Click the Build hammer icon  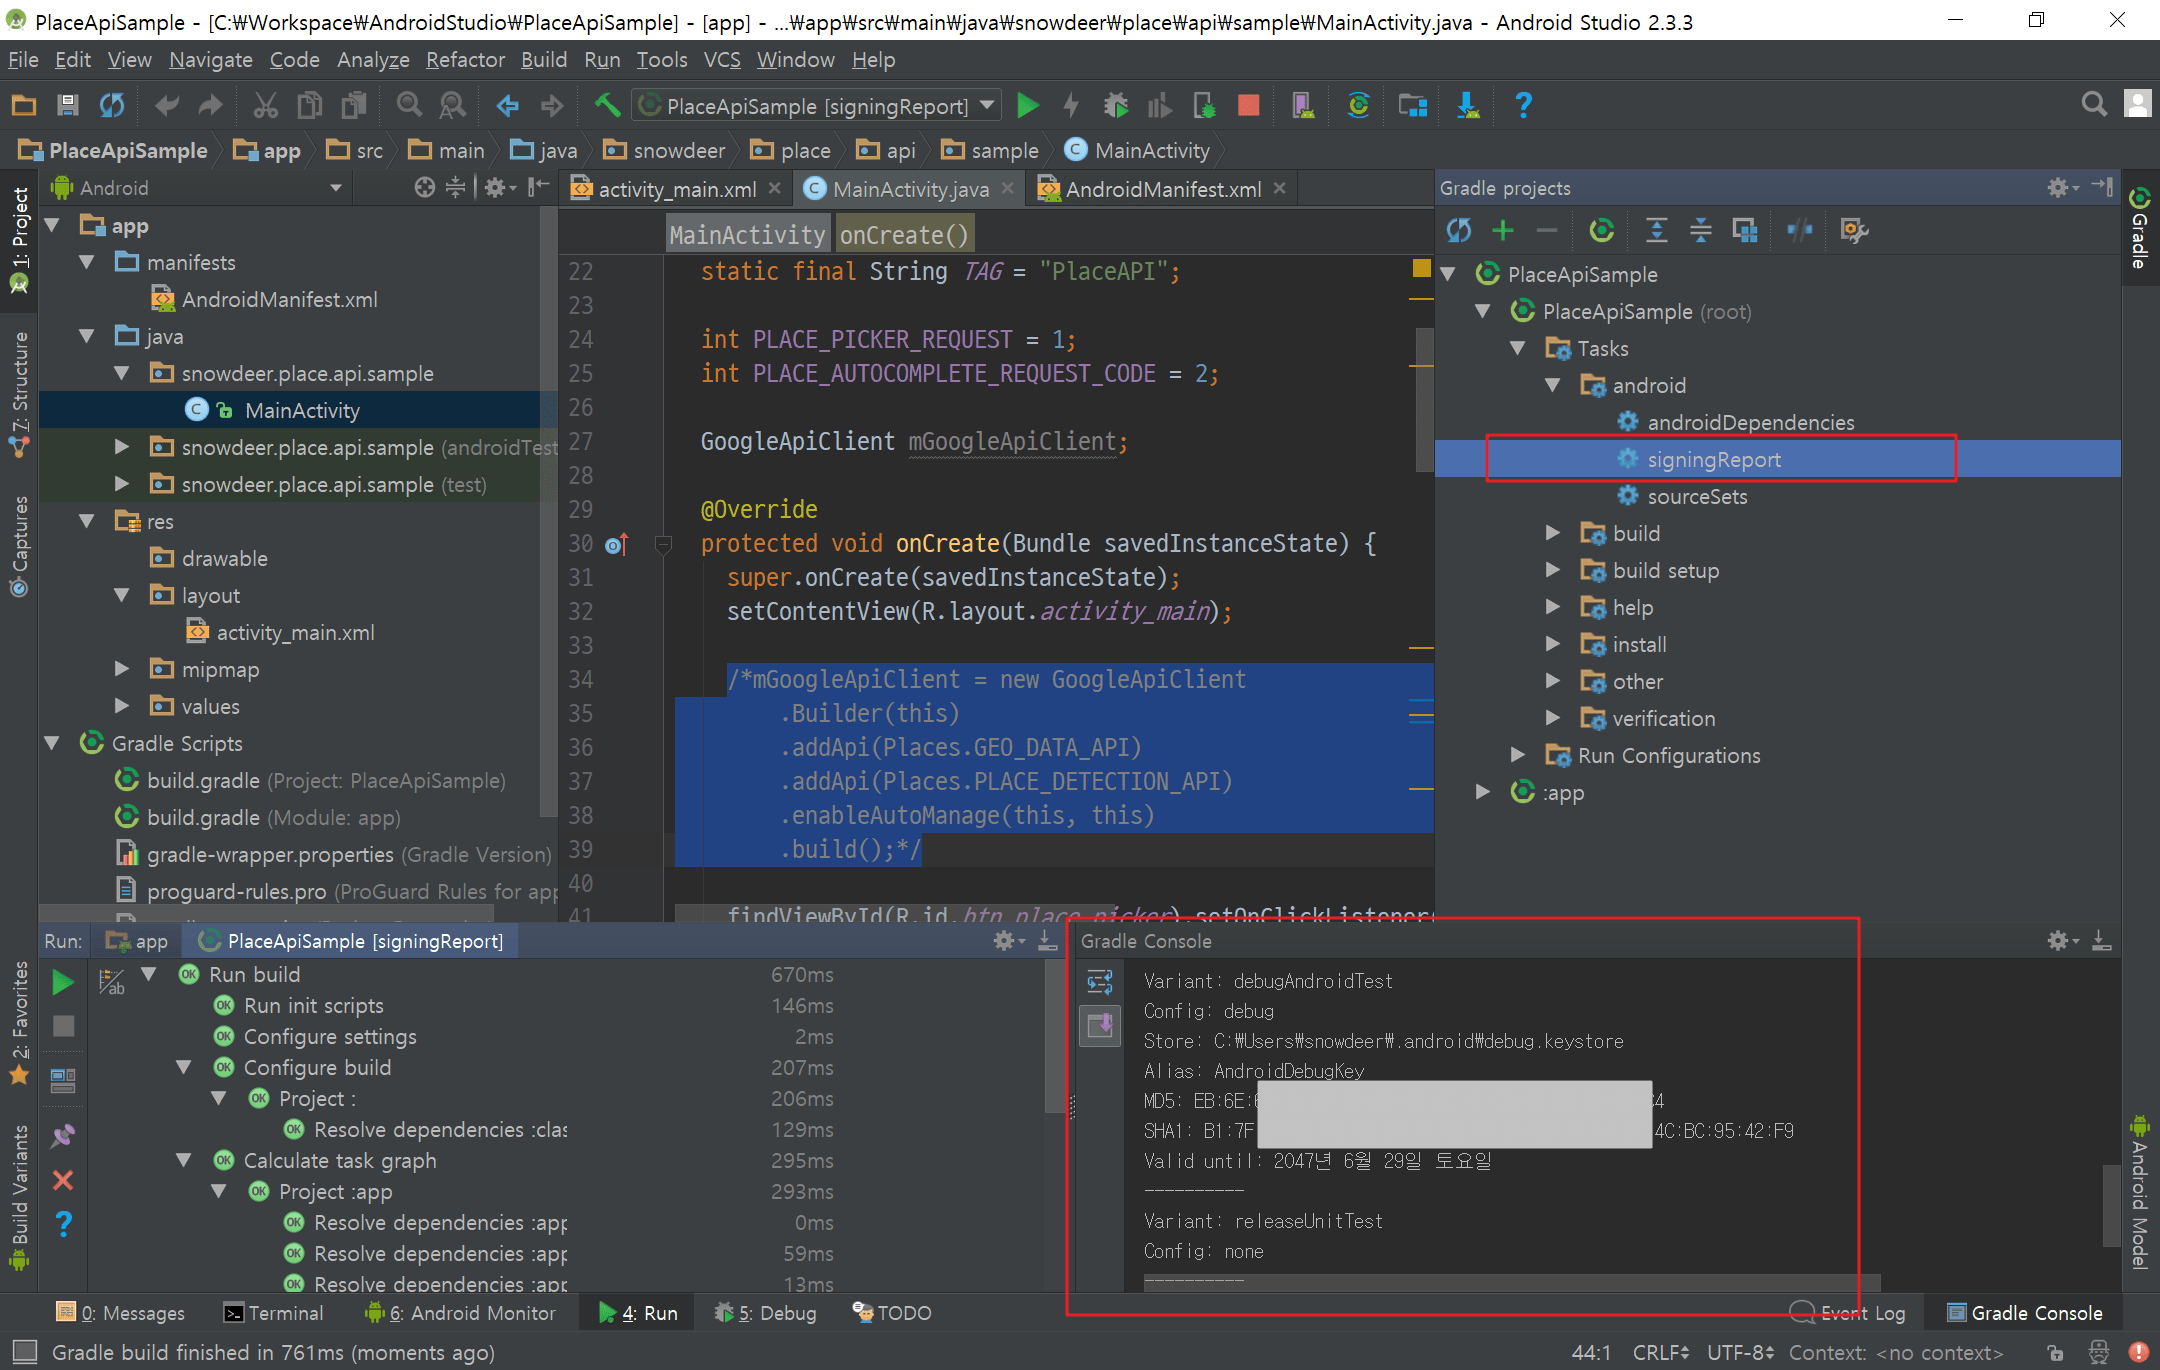(x=607, y=105)
